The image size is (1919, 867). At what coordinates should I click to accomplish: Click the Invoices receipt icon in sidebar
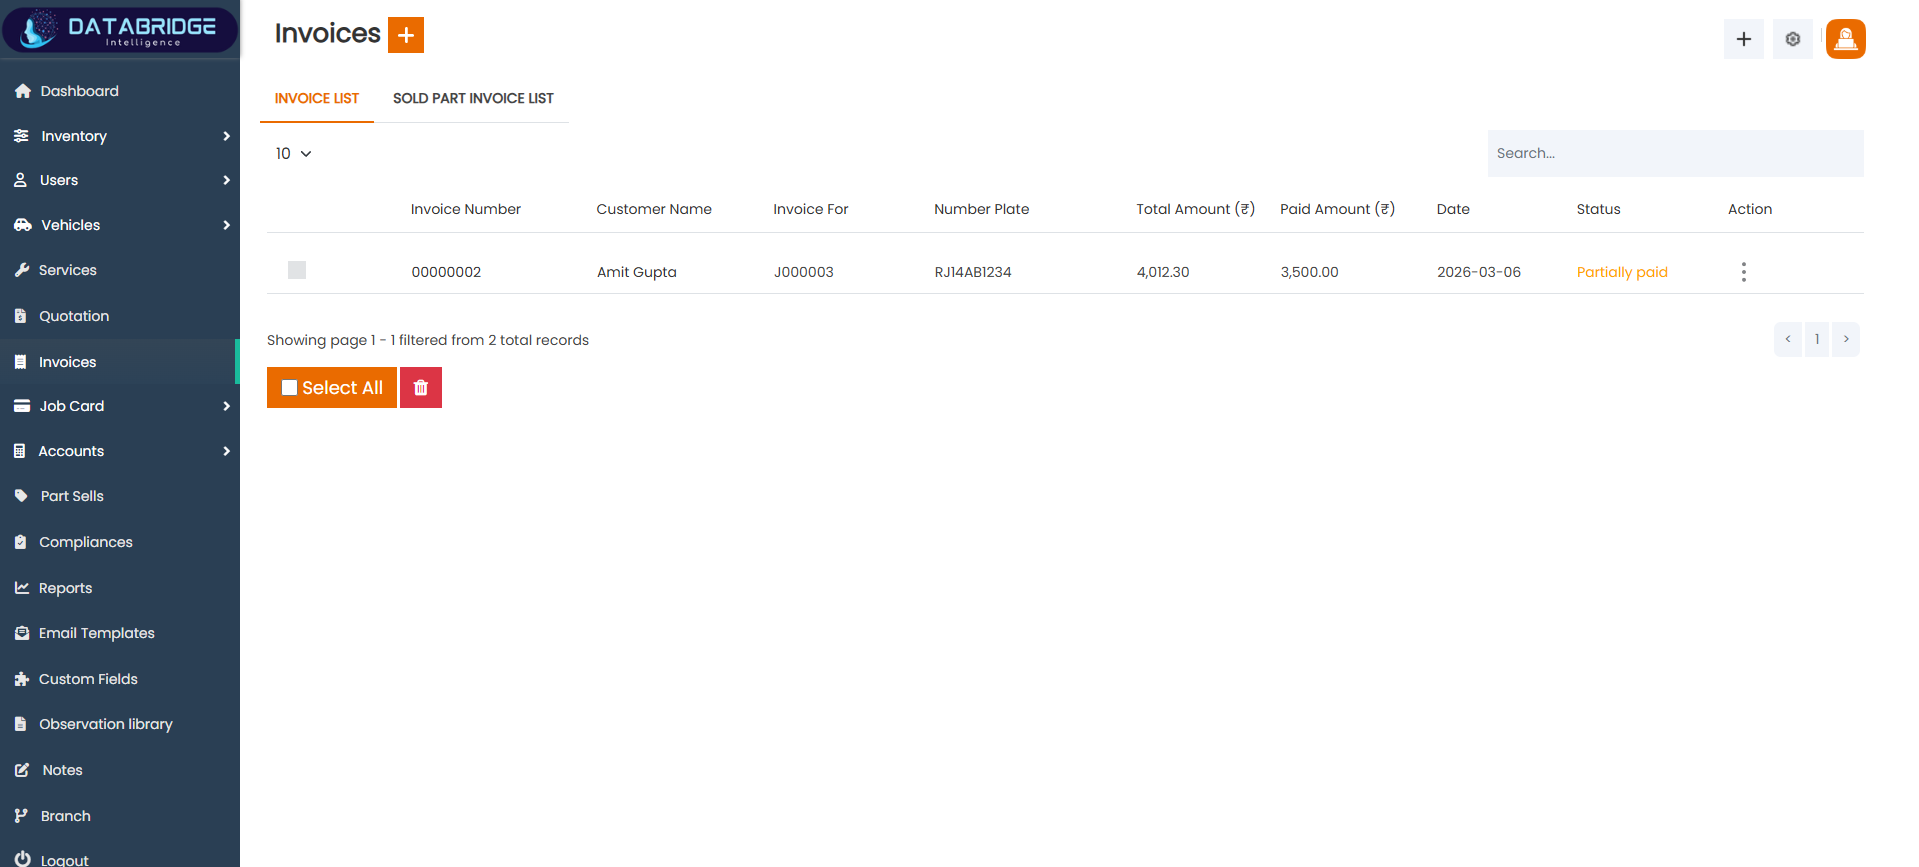(x=20, y=362)
